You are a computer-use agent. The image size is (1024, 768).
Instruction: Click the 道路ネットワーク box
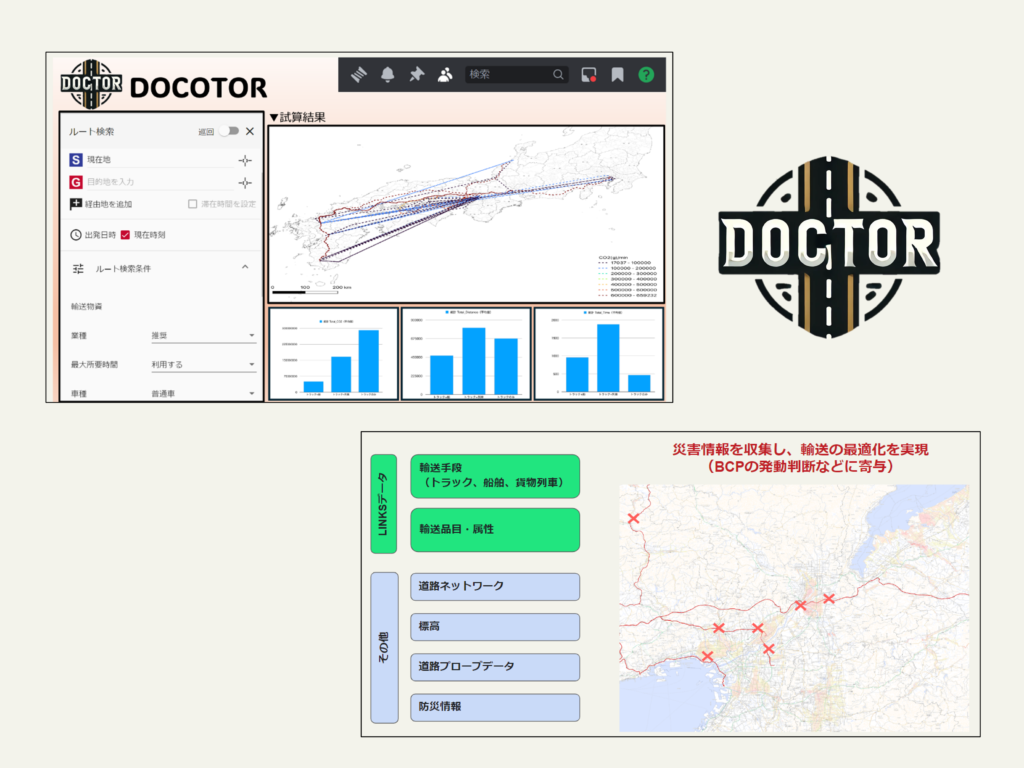point(495,586)
